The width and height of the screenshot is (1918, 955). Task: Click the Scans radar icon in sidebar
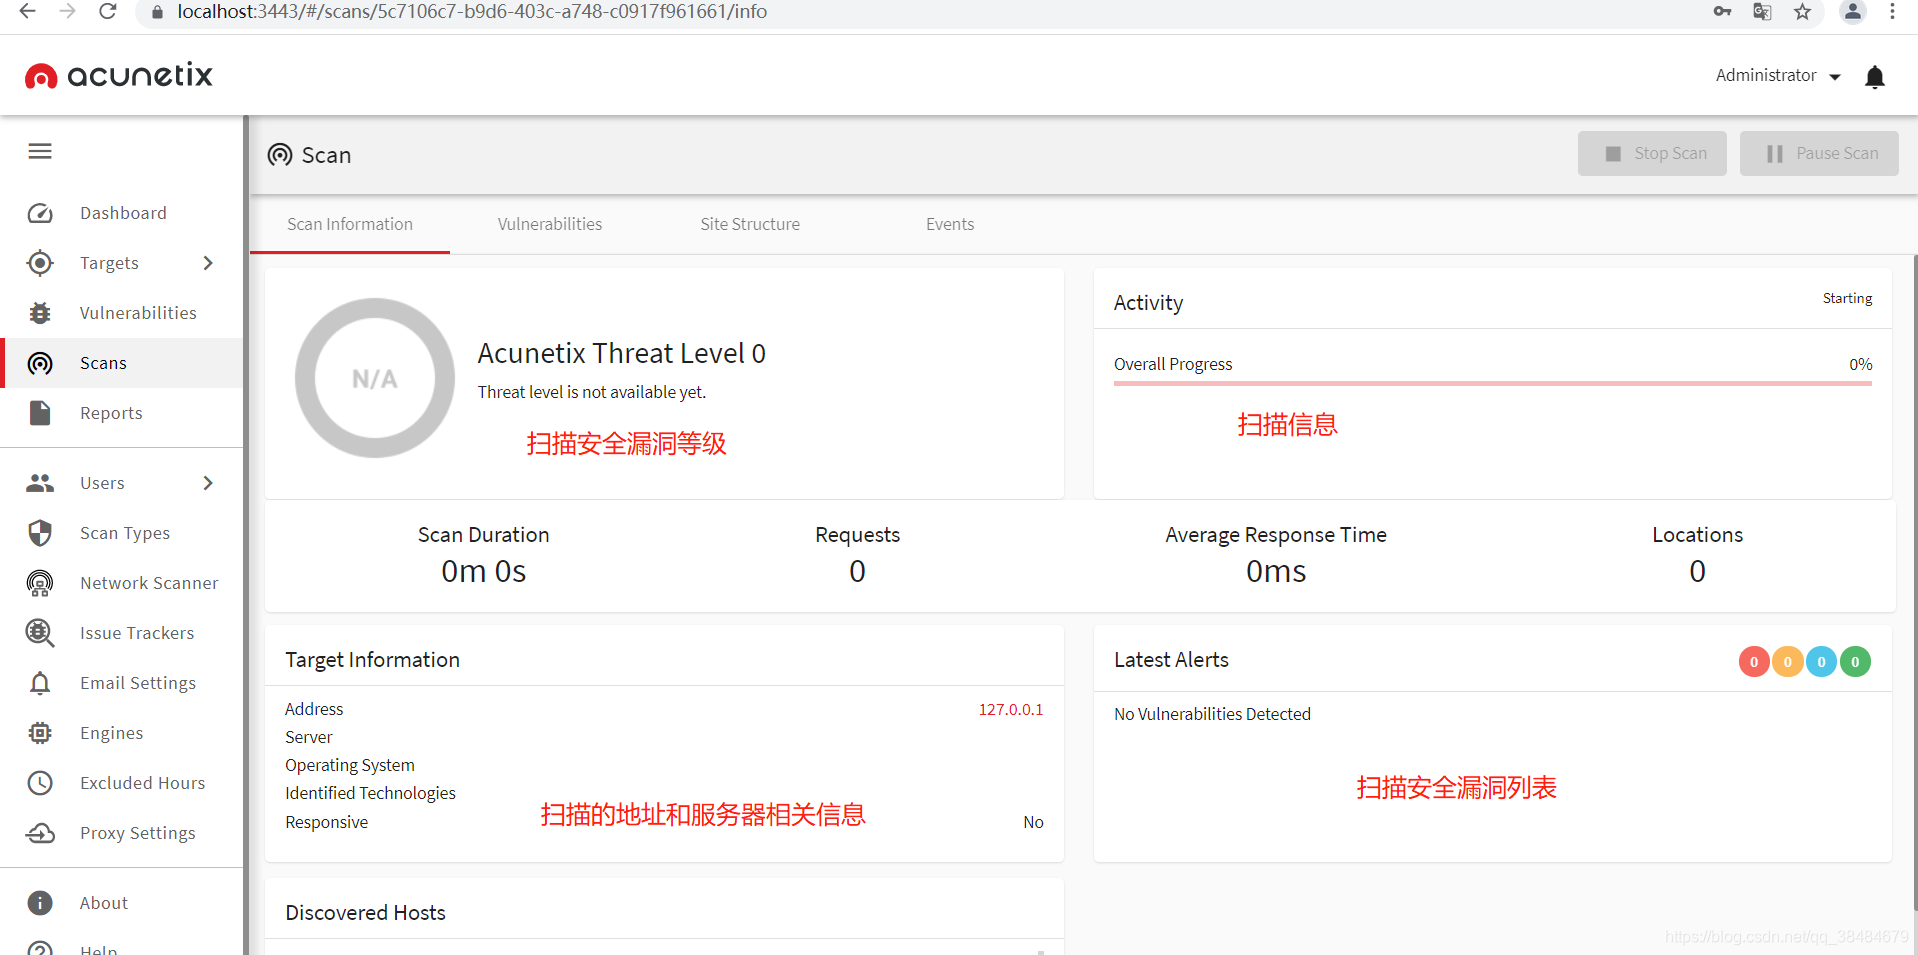pyautogui.click(x=40, y=363)
